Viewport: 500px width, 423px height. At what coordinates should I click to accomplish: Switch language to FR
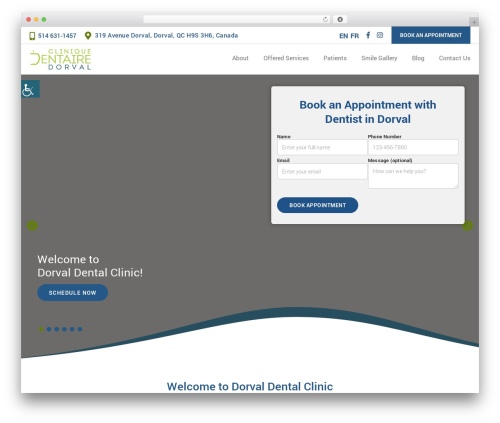[x=355, y=36]
